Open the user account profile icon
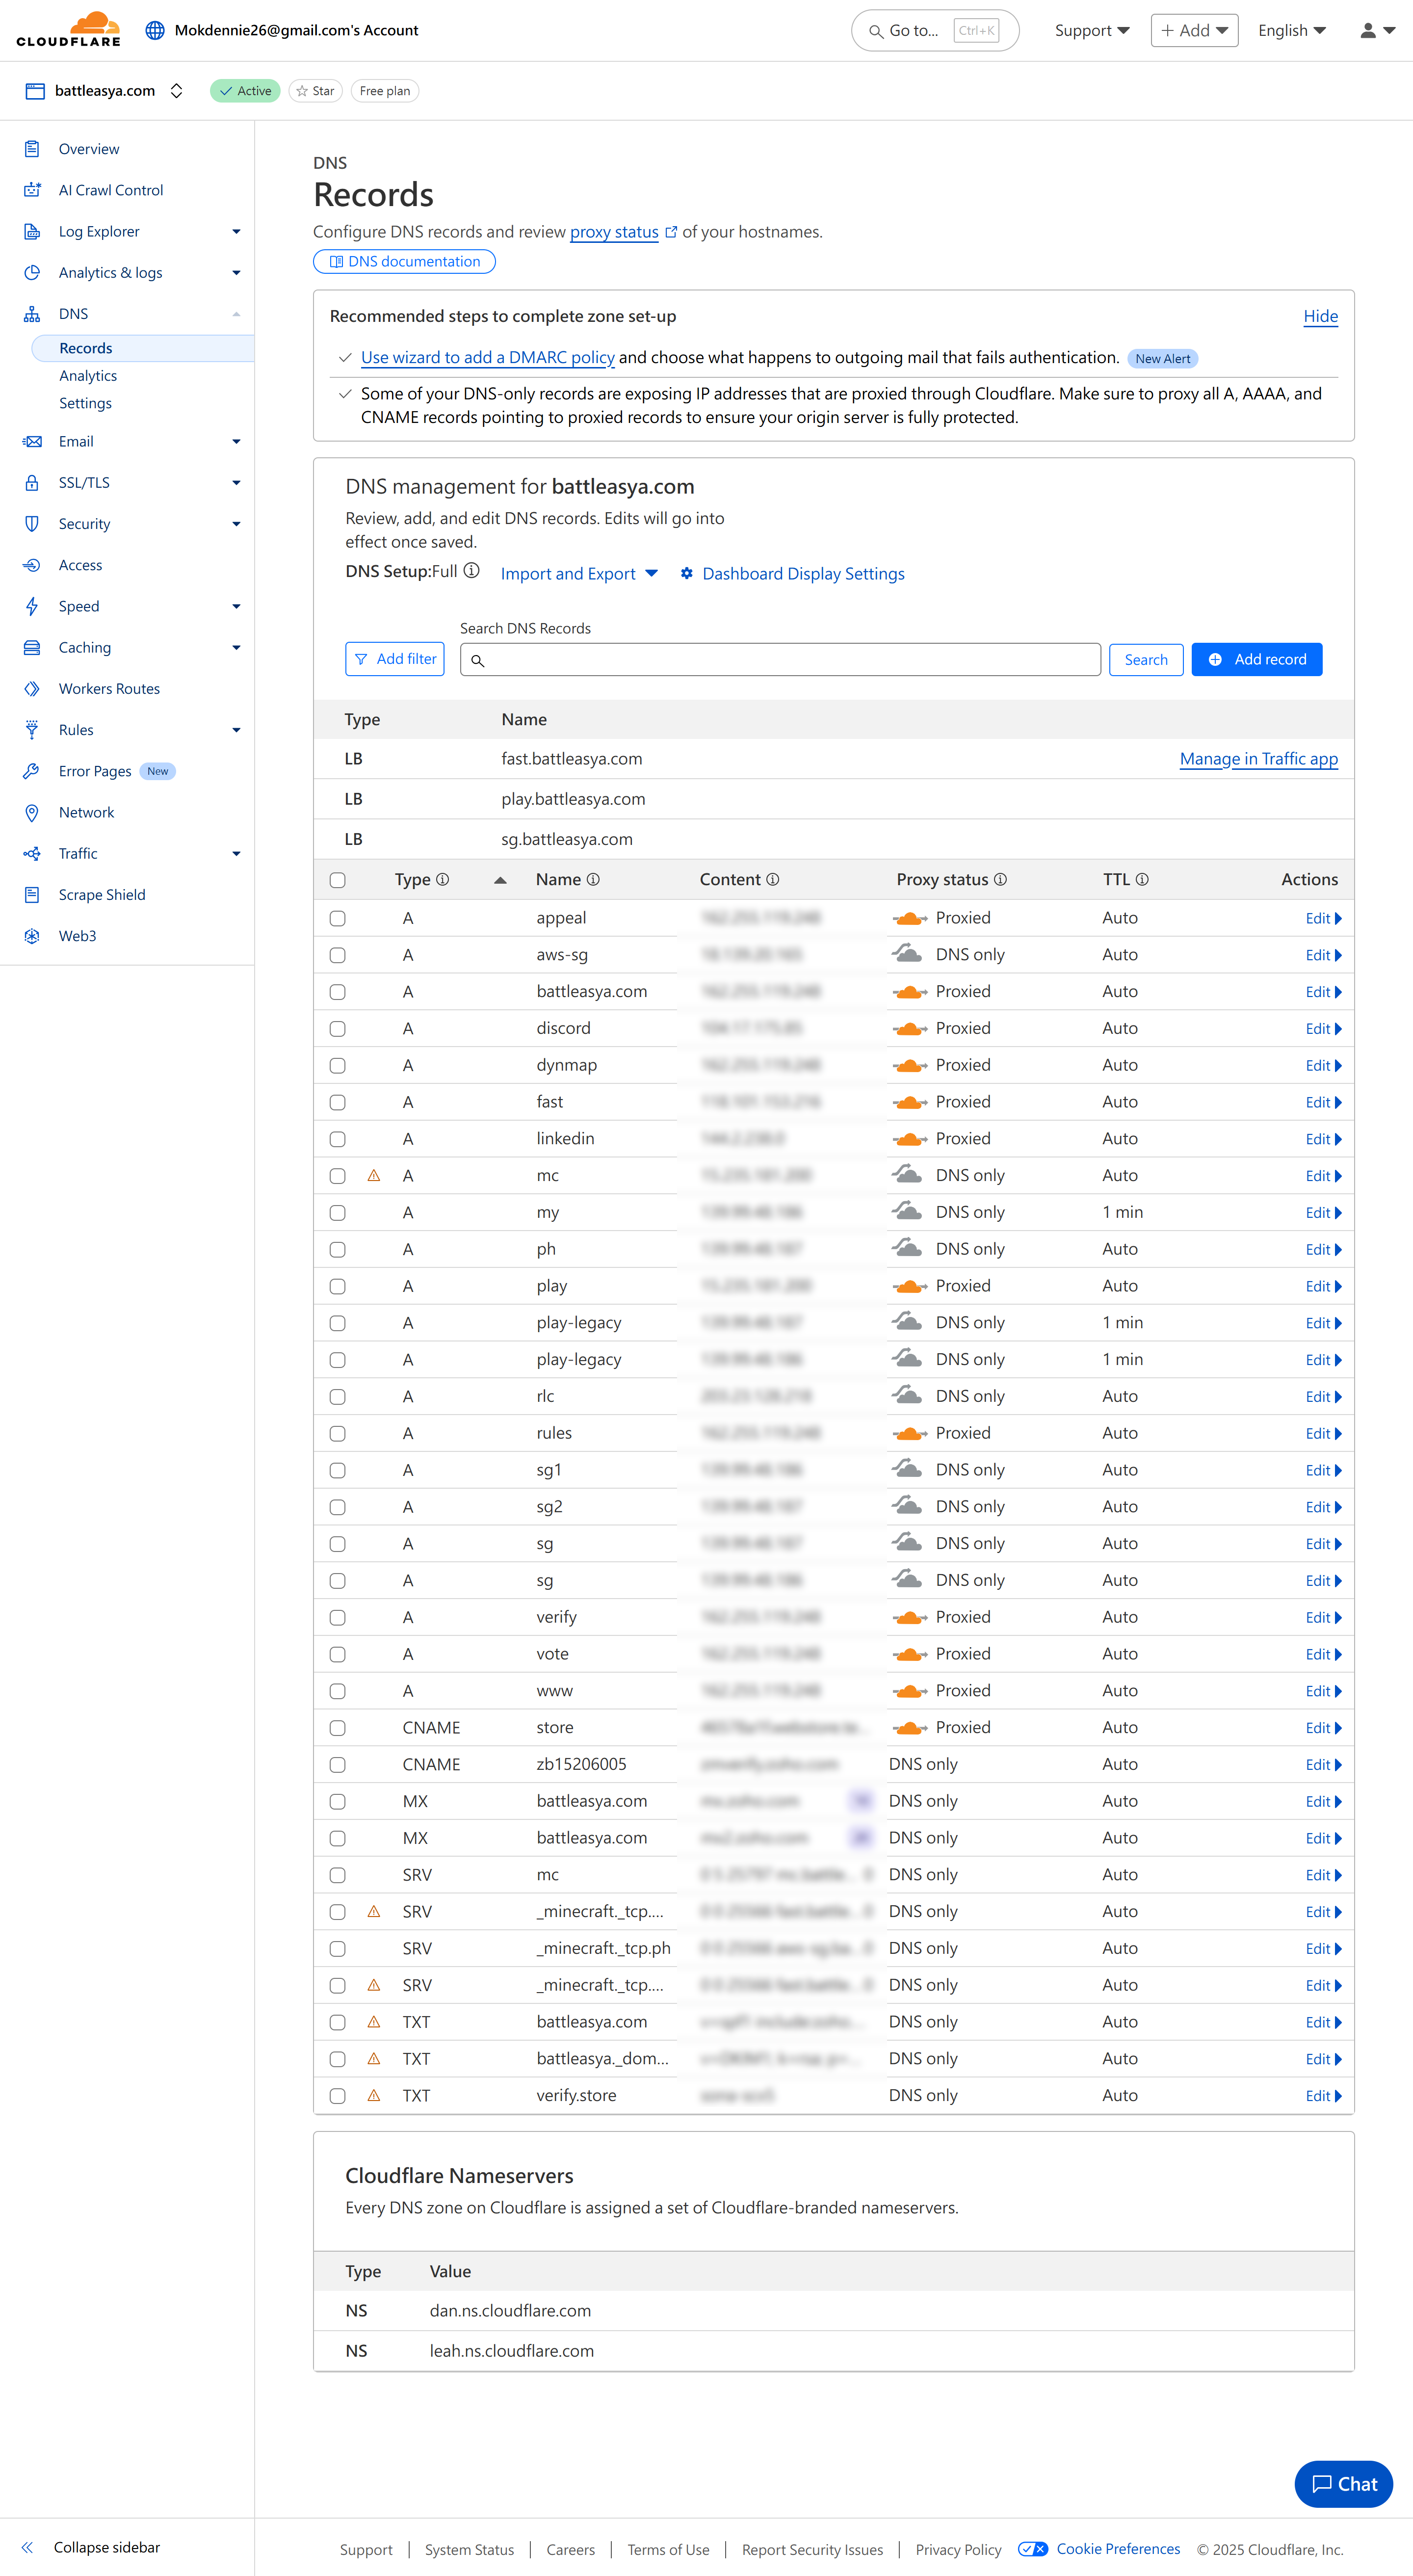This screenshot has height=2576, width=1413. (x=1367, y=30)
